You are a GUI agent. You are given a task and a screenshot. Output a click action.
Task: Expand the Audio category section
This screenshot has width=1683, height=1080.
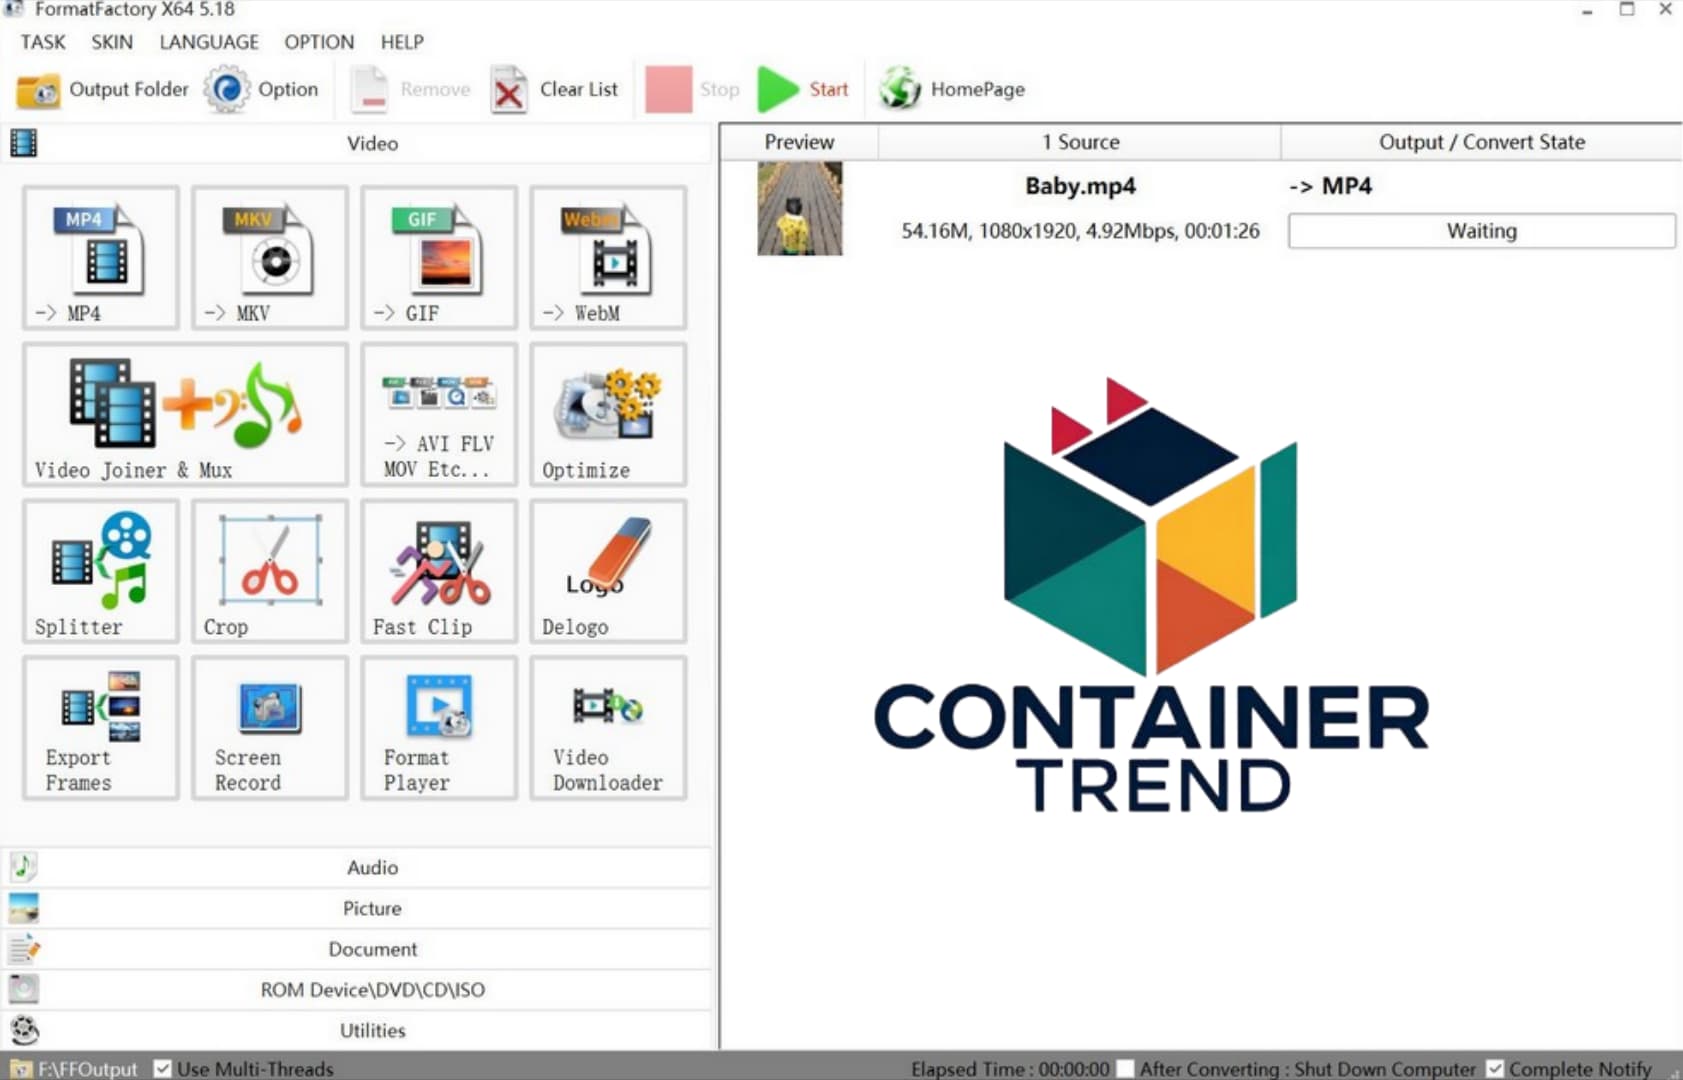tap(372, 867)
